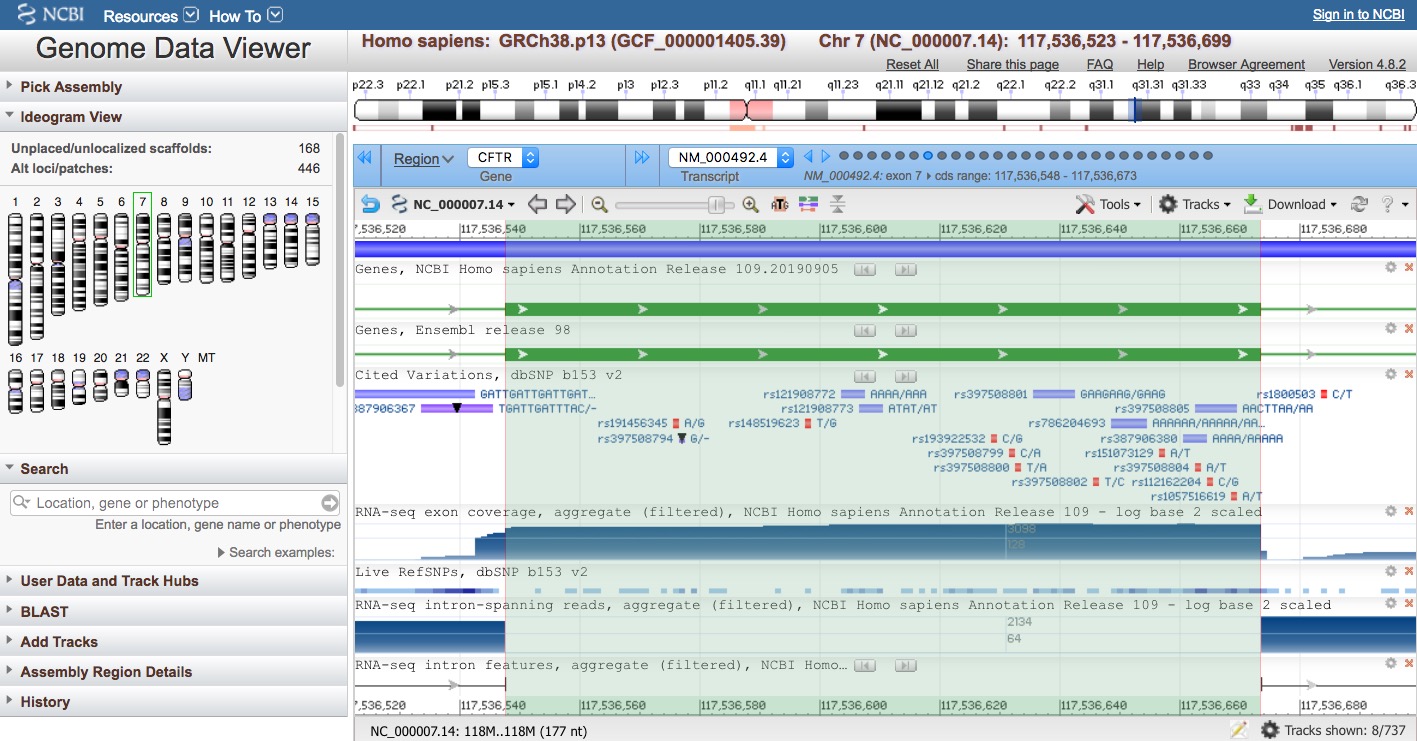Open the FAQ link
This screenshot has width=1417, height=741.
coord(1100,64)
